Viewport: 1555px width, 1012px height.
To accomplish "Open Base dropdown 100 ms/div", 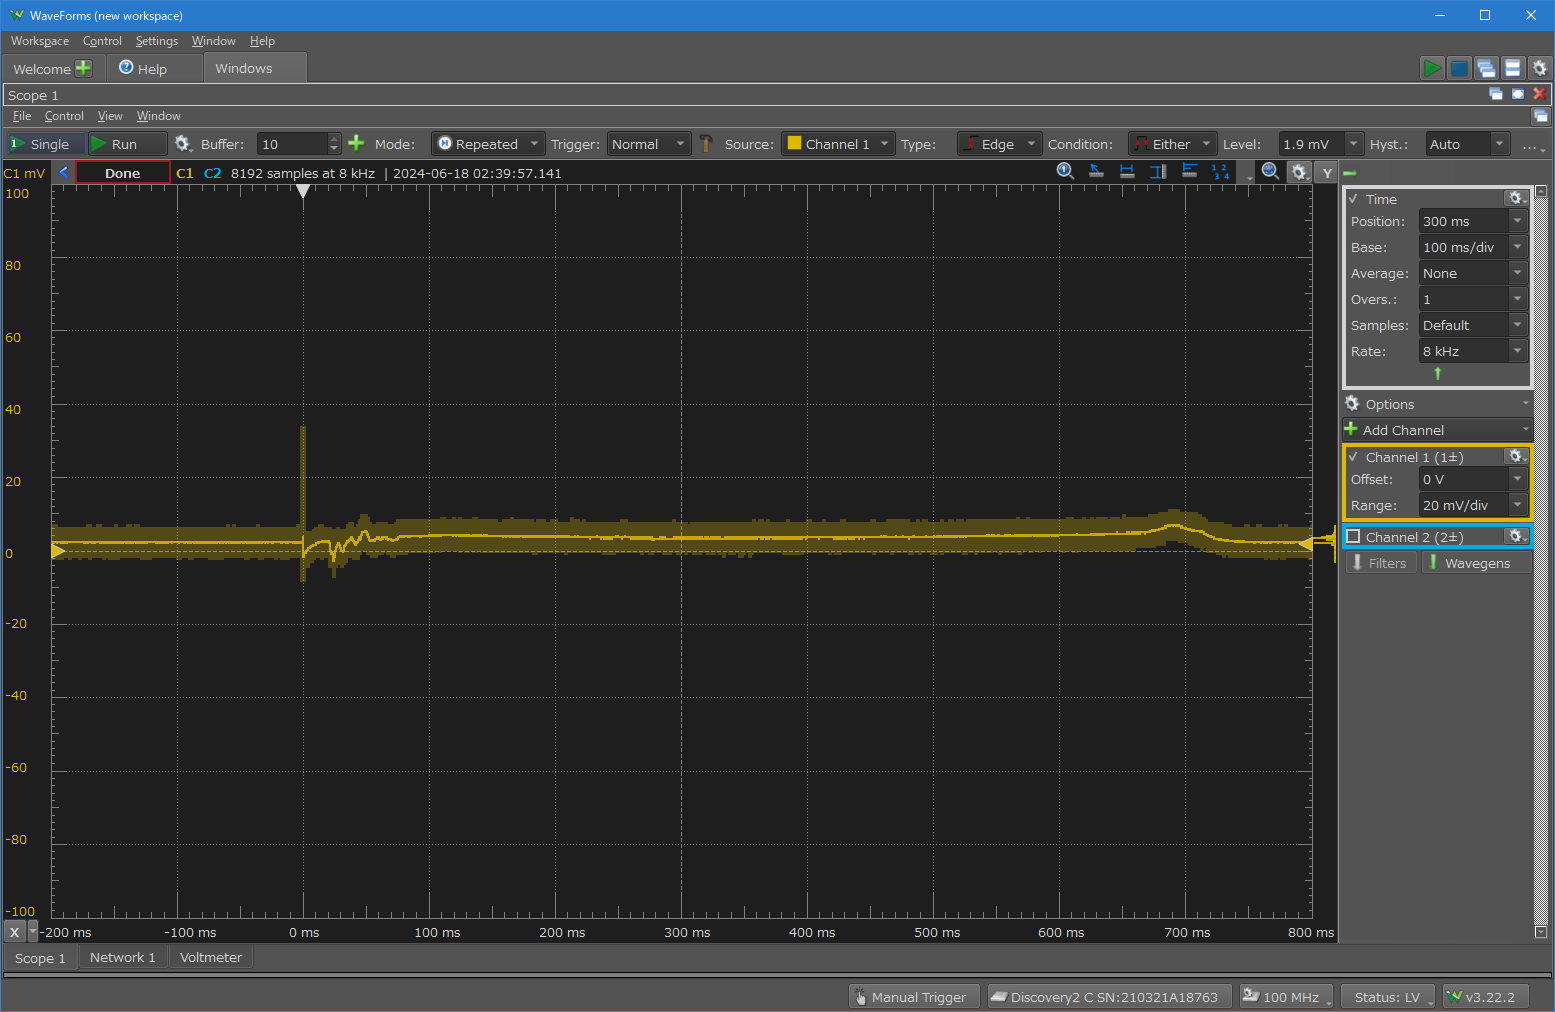I will [x=1517, y=247].
